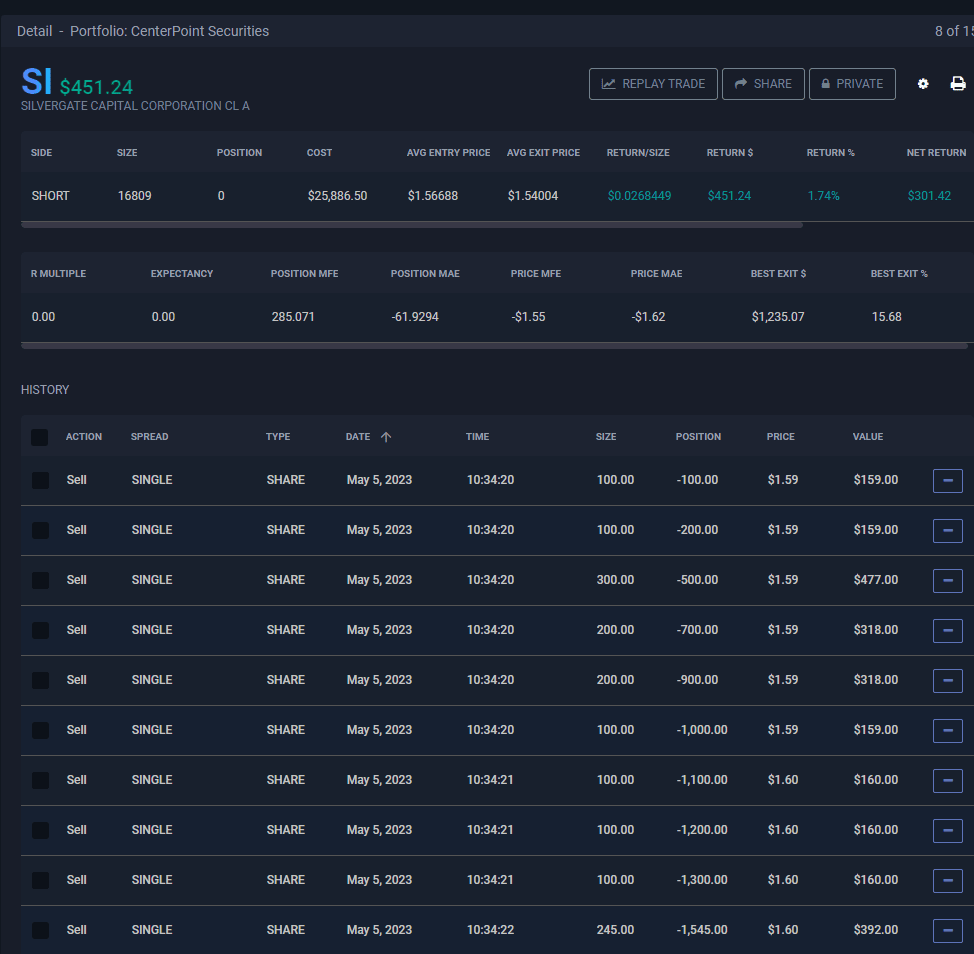Sort by Date column arrow

pos(386,437)
